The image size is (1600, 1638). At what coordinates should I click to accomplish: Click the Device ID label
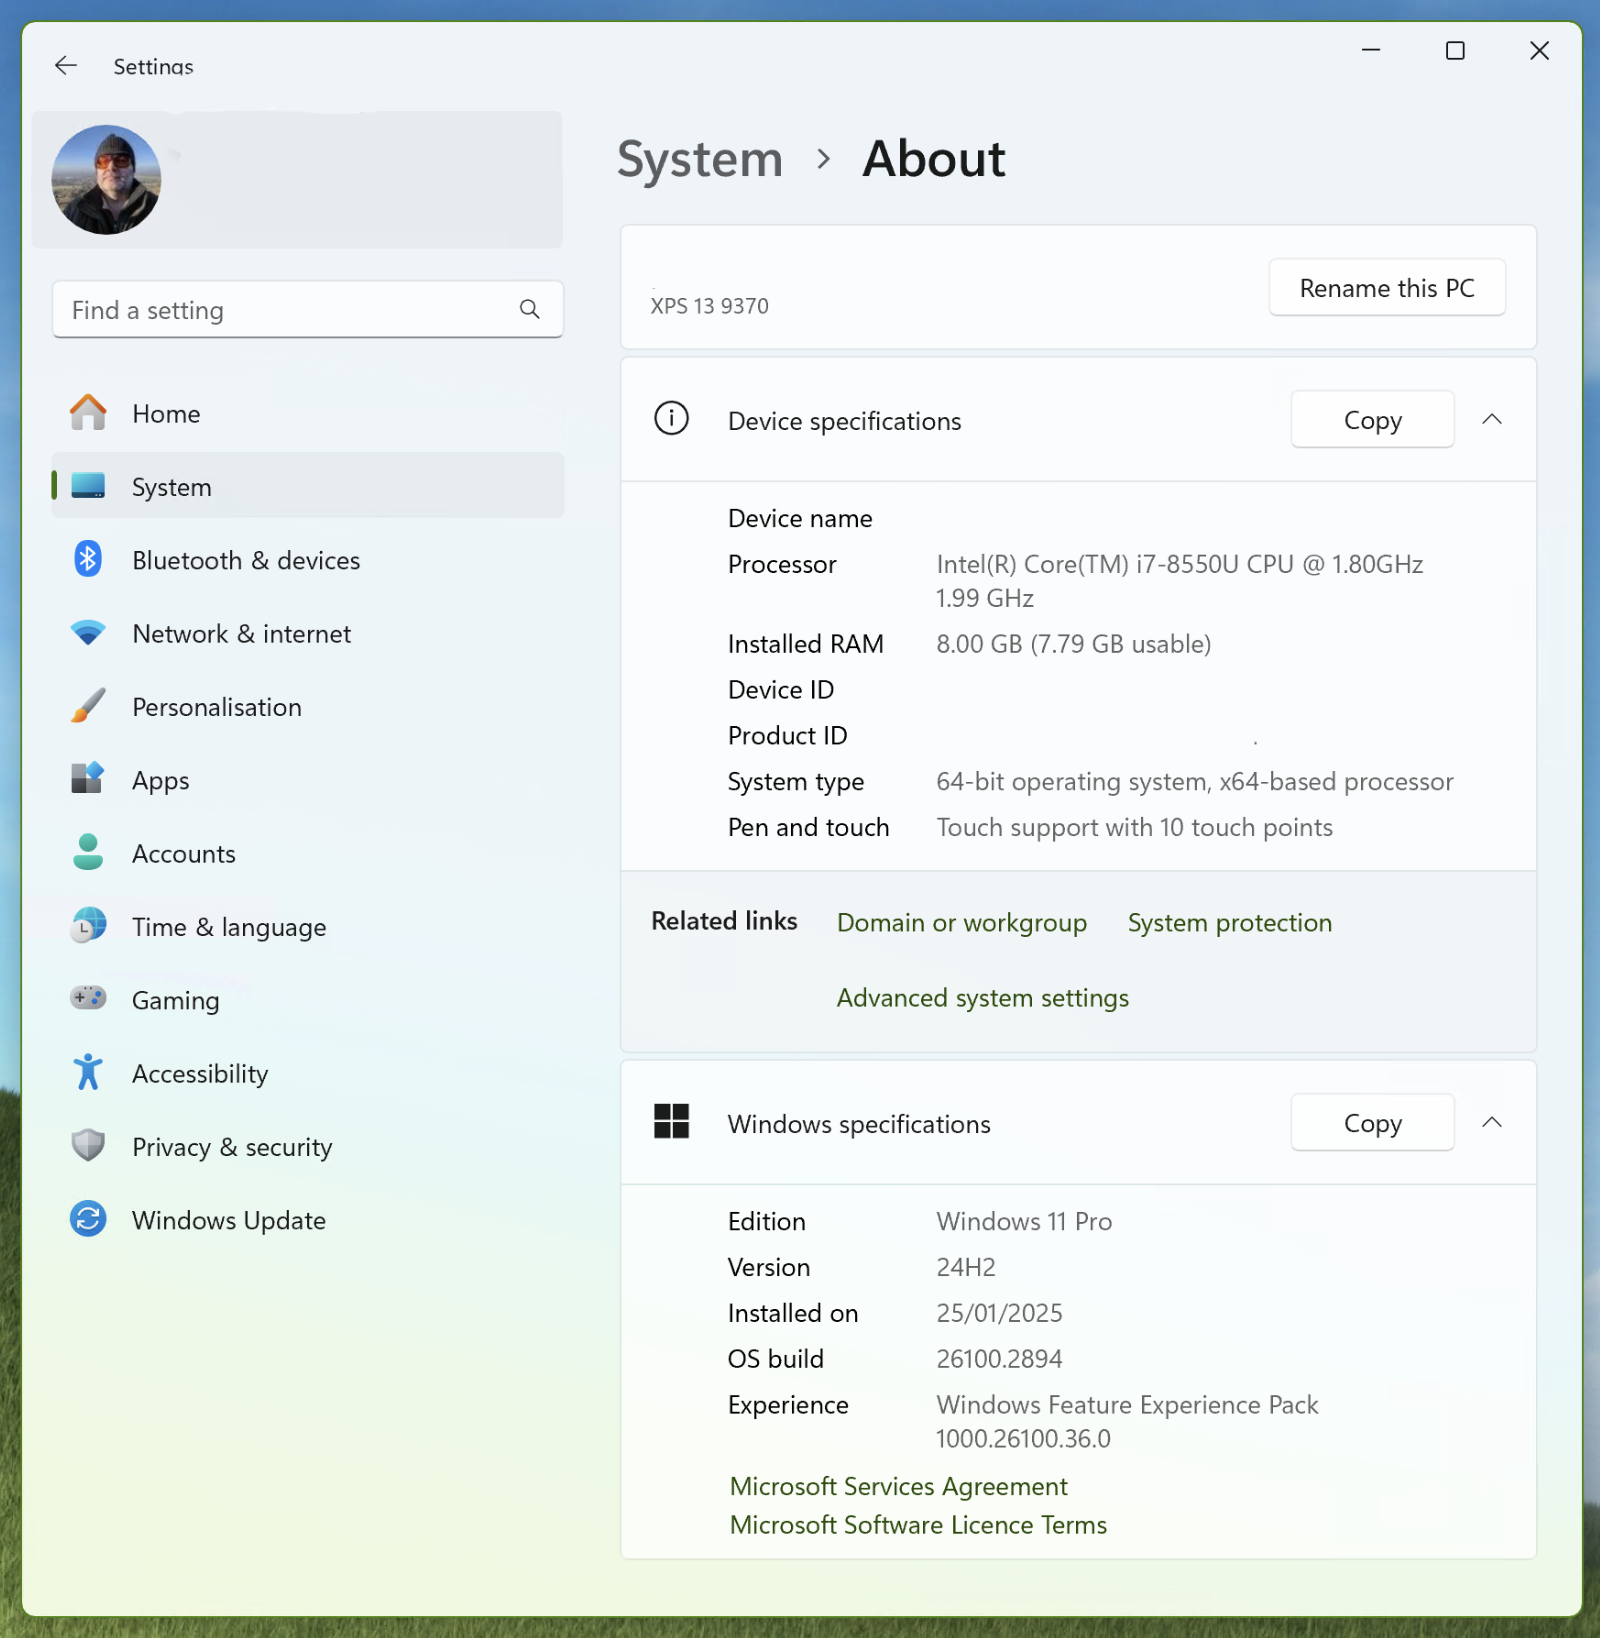pos(781,690)
